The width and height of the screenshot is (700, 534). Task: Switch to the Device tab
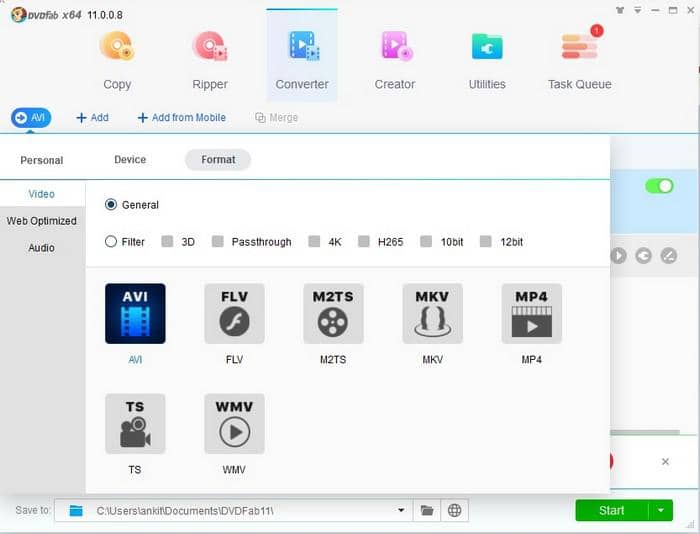(130, 159)
